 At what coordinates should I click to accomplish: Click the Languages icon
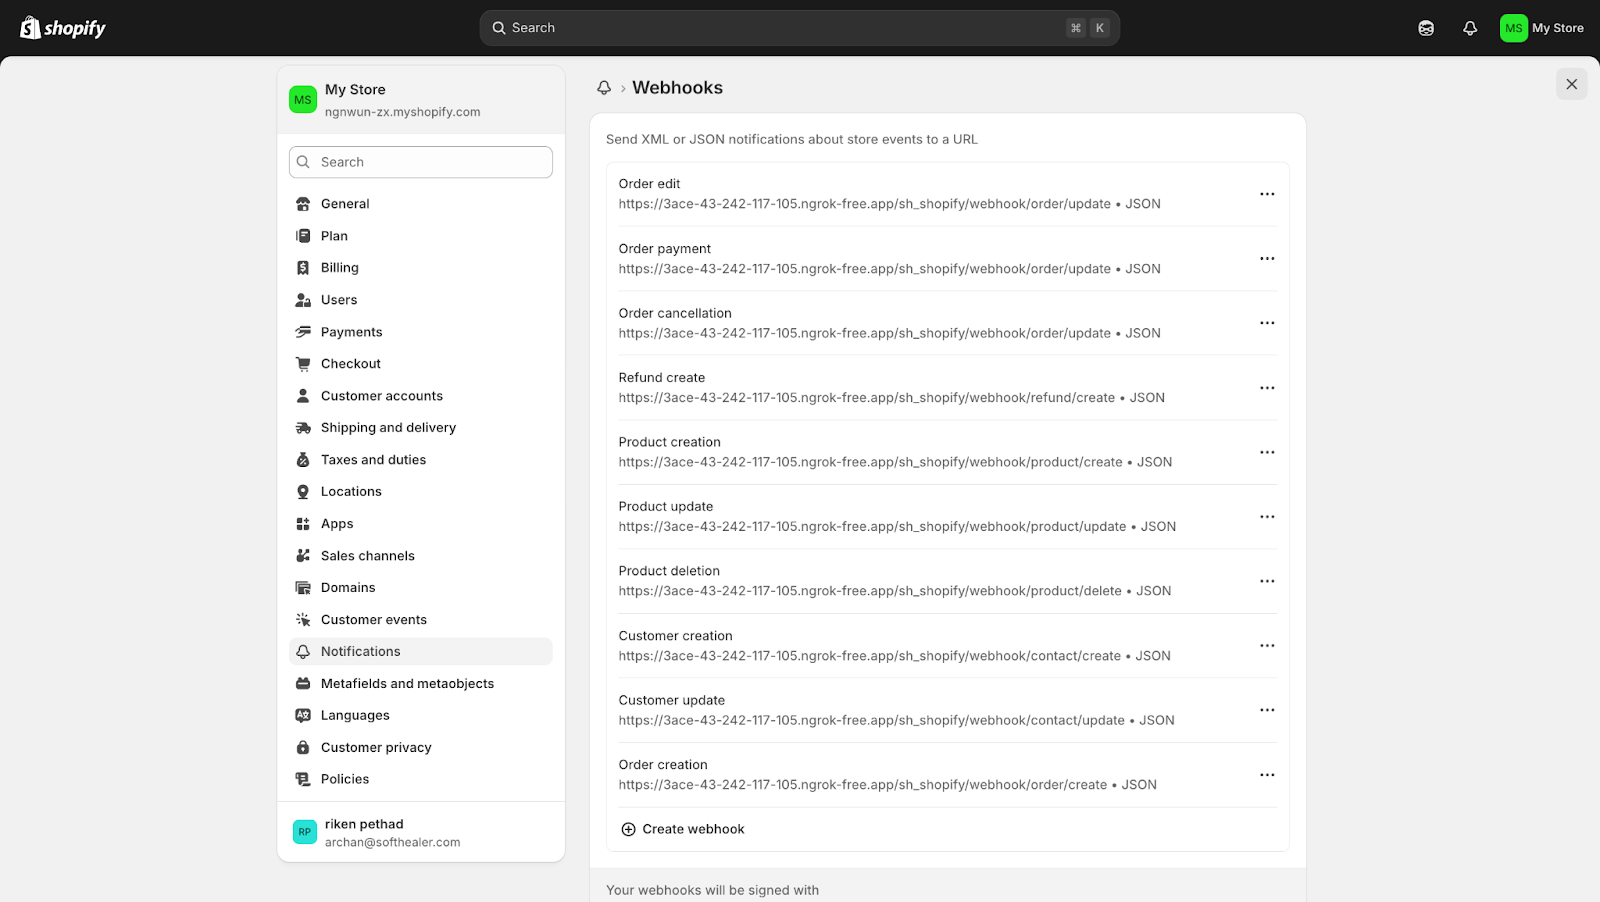click(303, 716)
